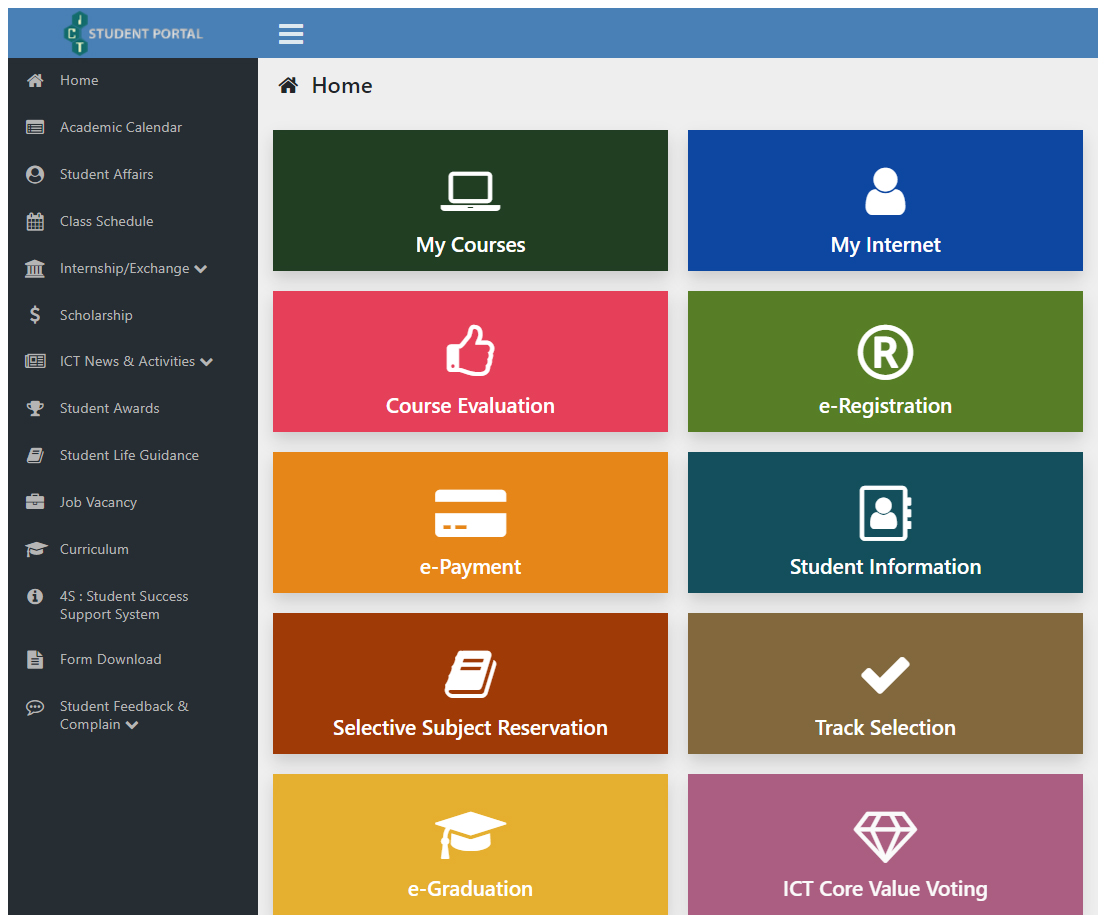
Task: Open the Curriculum link
Action: click(x=94, y=549)
